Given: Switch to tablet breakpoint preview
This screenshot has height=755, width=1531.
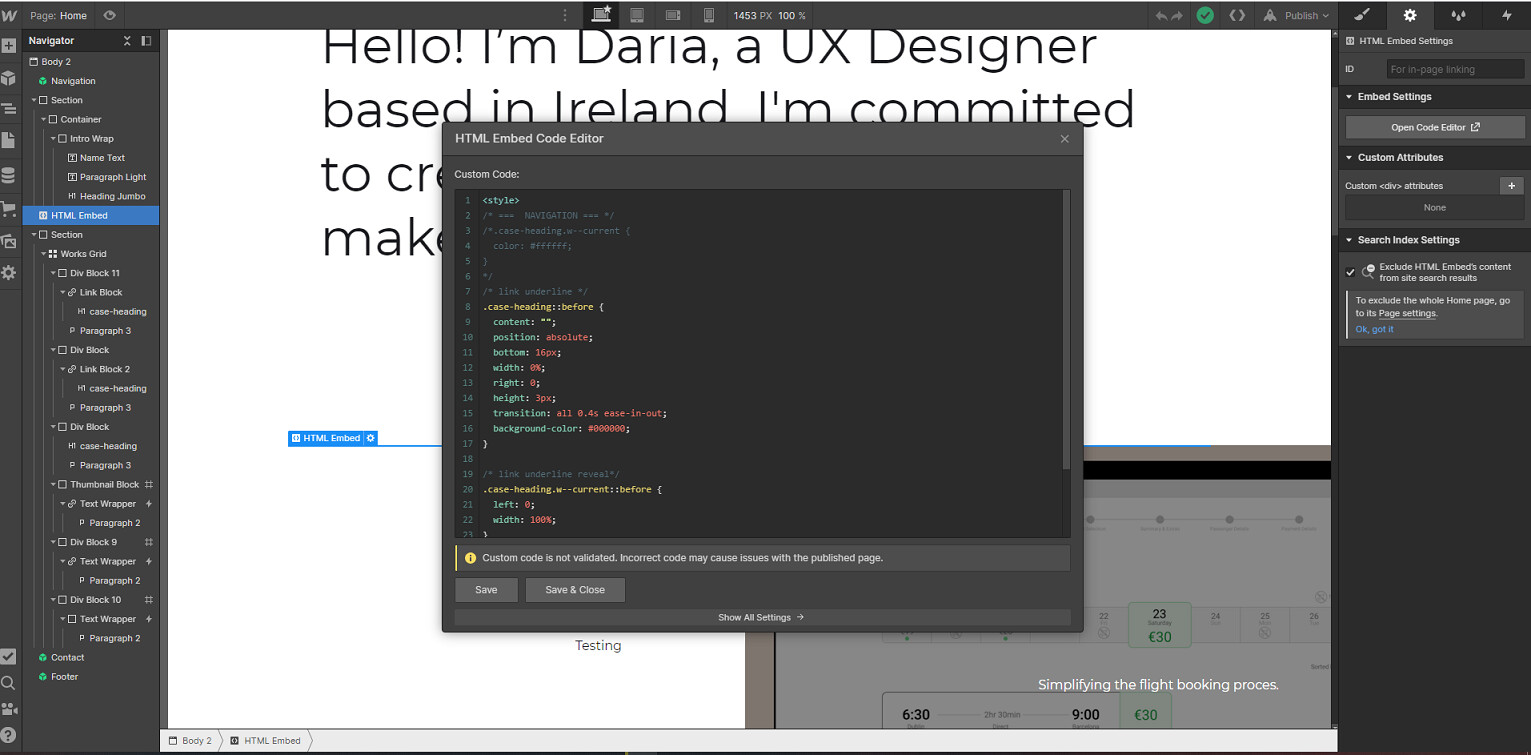Looking at the screenshot, I should click(x=637, y=15).
